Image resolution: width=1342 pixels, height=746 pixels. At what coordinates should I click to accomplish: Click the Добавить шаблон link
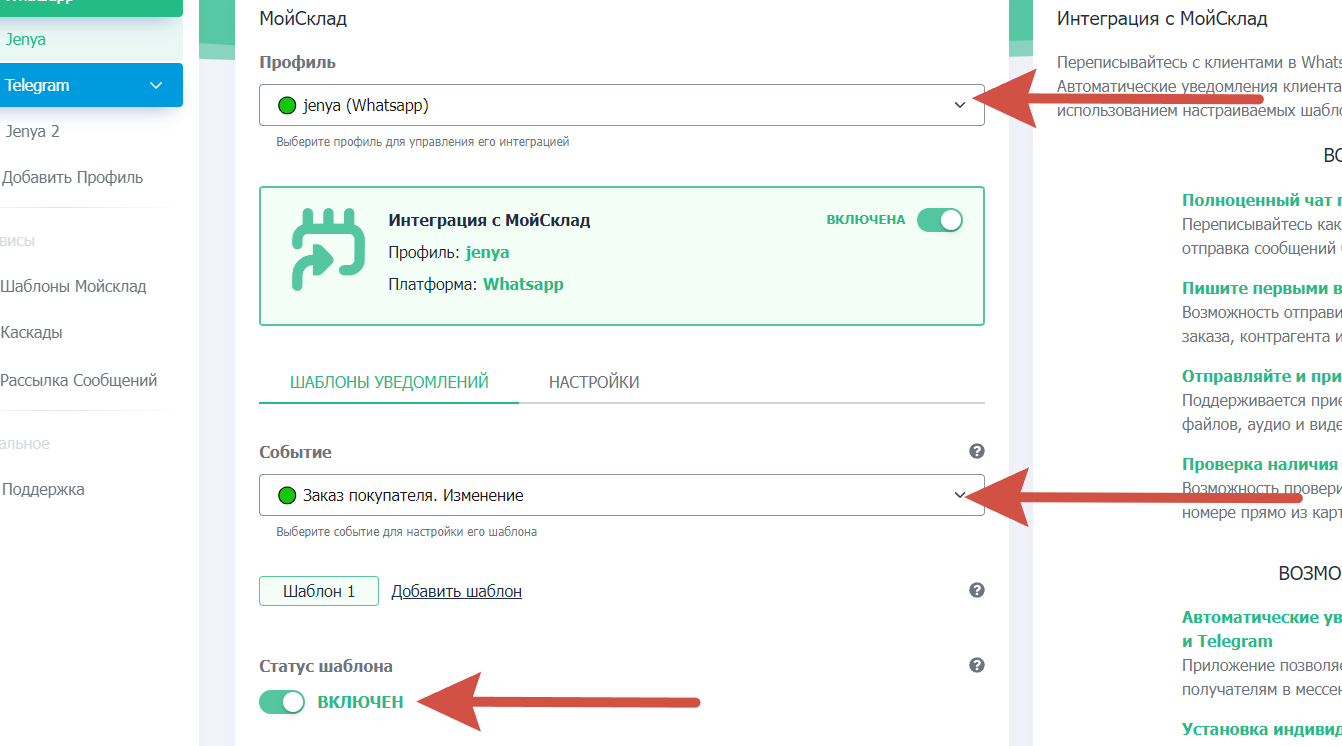point(456,591)
